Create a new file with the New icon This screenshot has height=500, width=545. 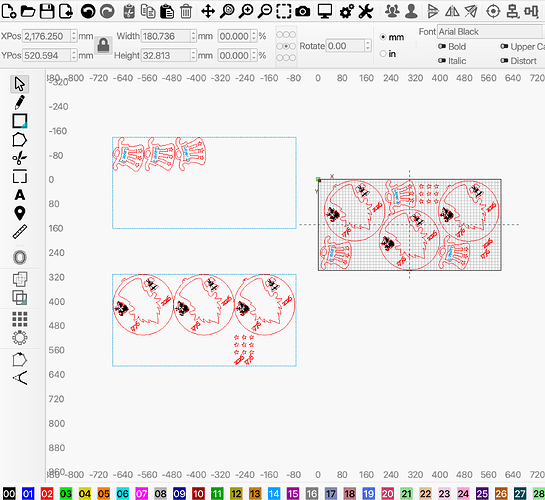pyautogui.click(x=9, y=11)
